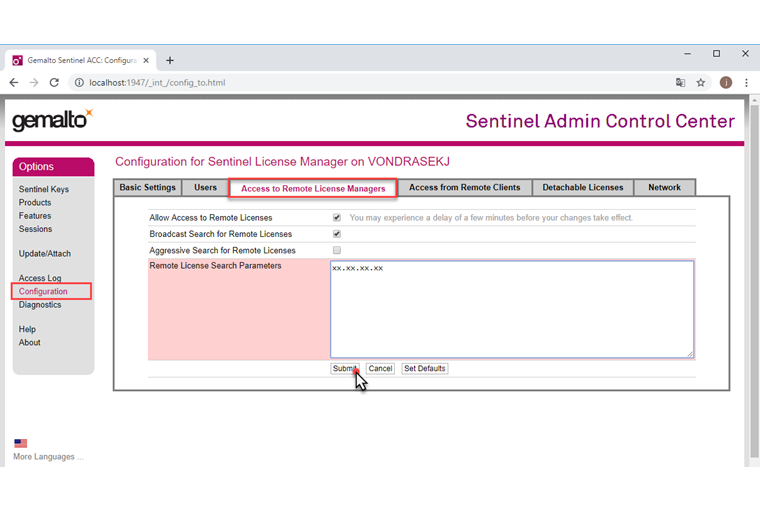This screenshot has width=760, height=511.
Task: Click the delay notice text beside first checkbox
Action: click(491, 218)
